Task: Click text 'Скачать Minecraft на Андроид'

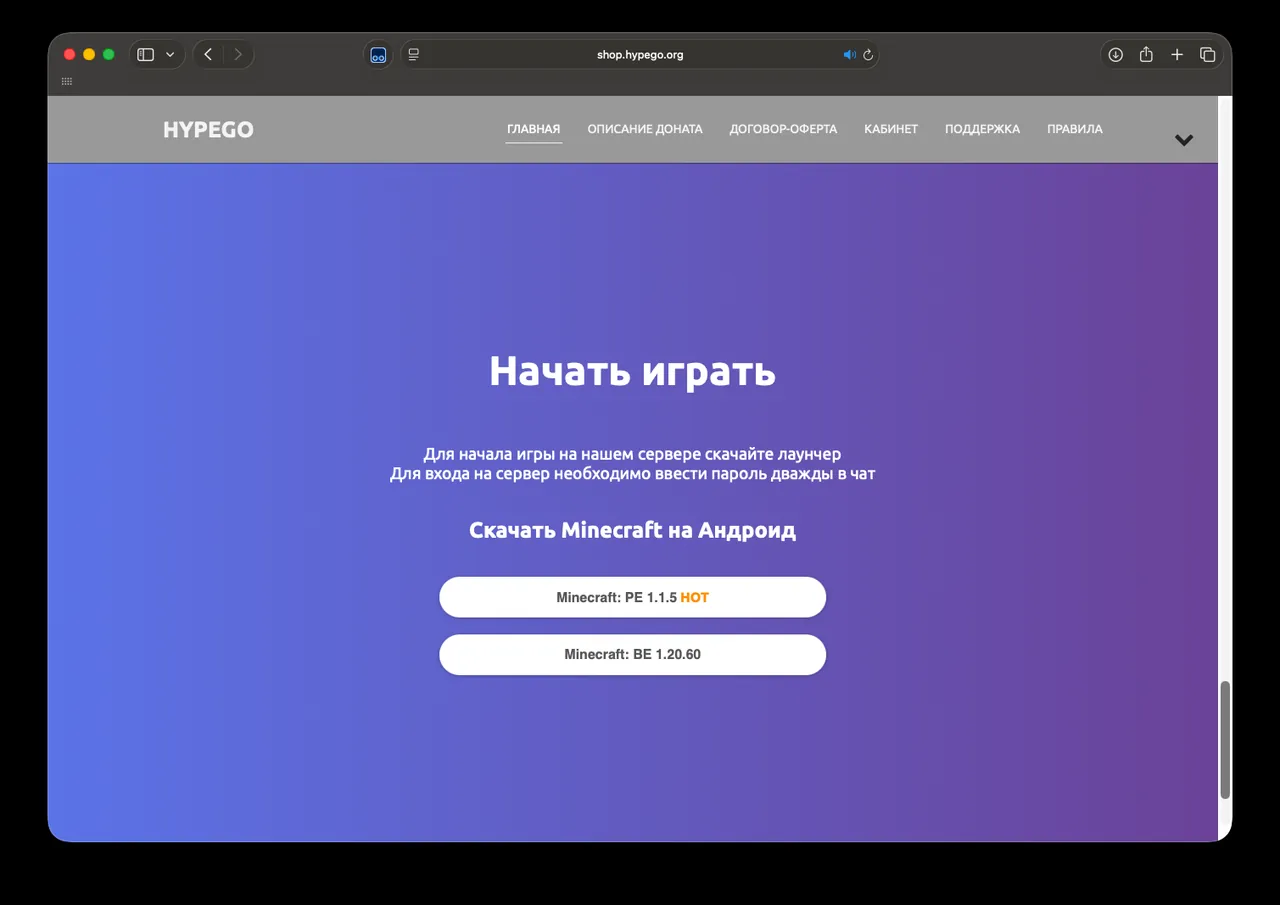Action: pos(633,530)
